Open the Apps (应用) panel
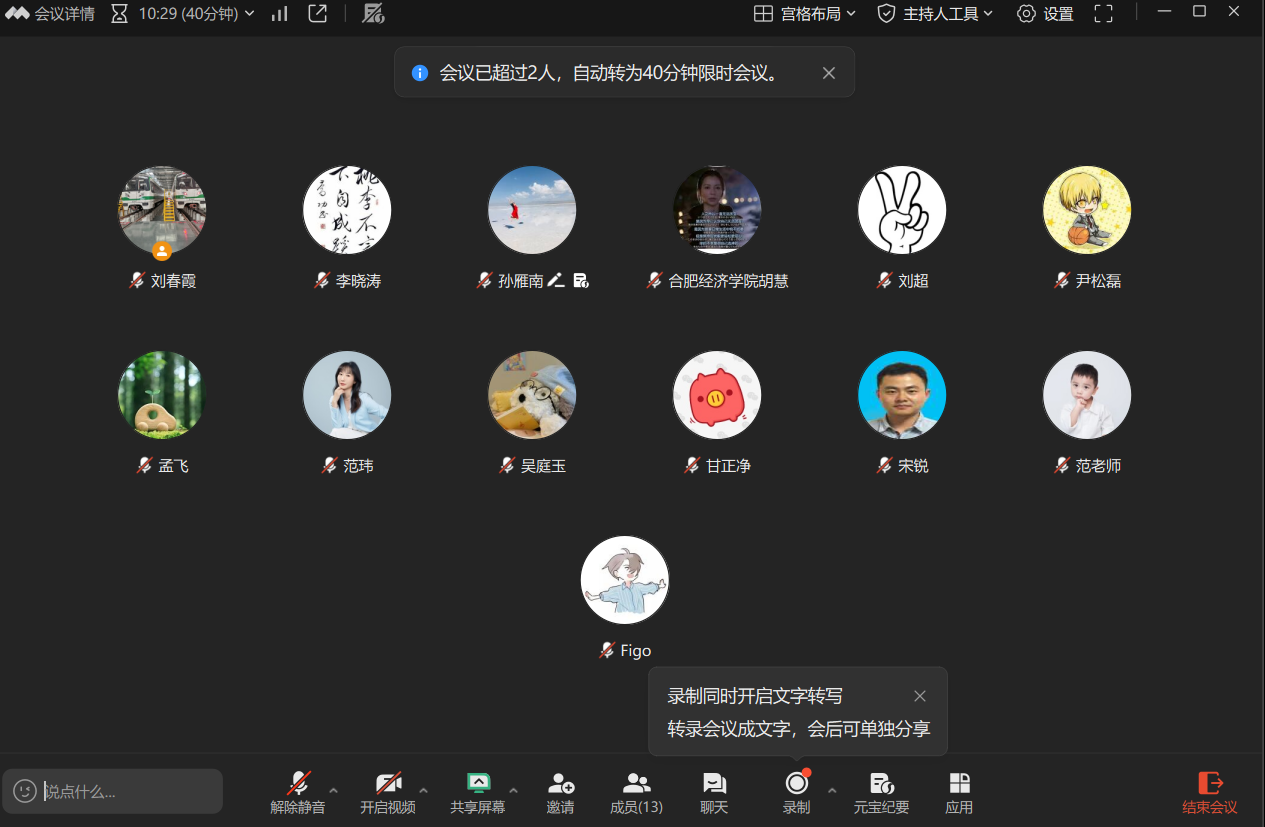Viewport: 1265px width, 827px height. tap(959, 784)
